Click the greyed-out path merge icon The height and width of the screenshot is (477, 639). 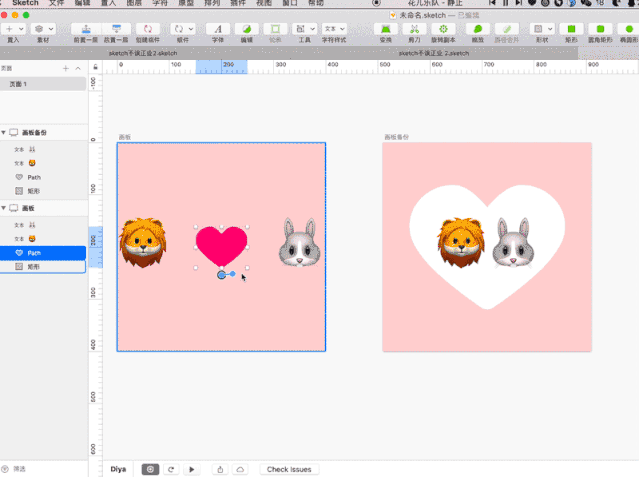[507, 29]
